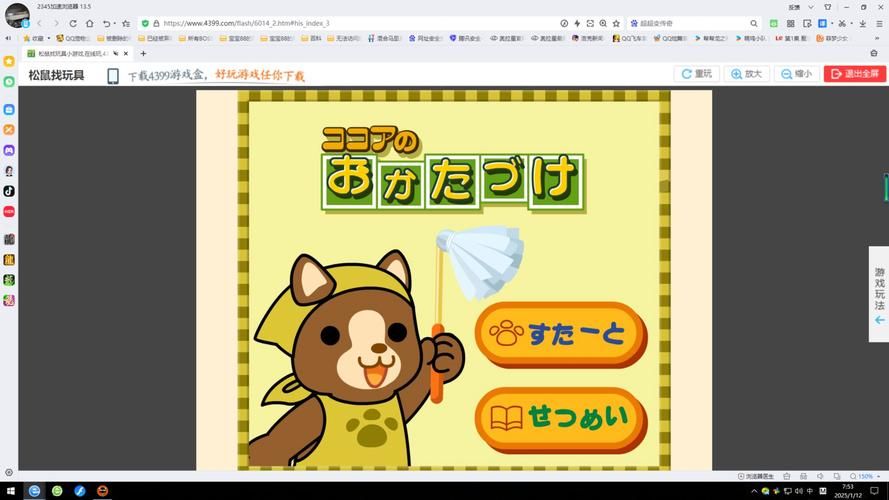Click the user avatar at top left
The image size is (889, 500).
pyautogui.click(x=17, y=15)
